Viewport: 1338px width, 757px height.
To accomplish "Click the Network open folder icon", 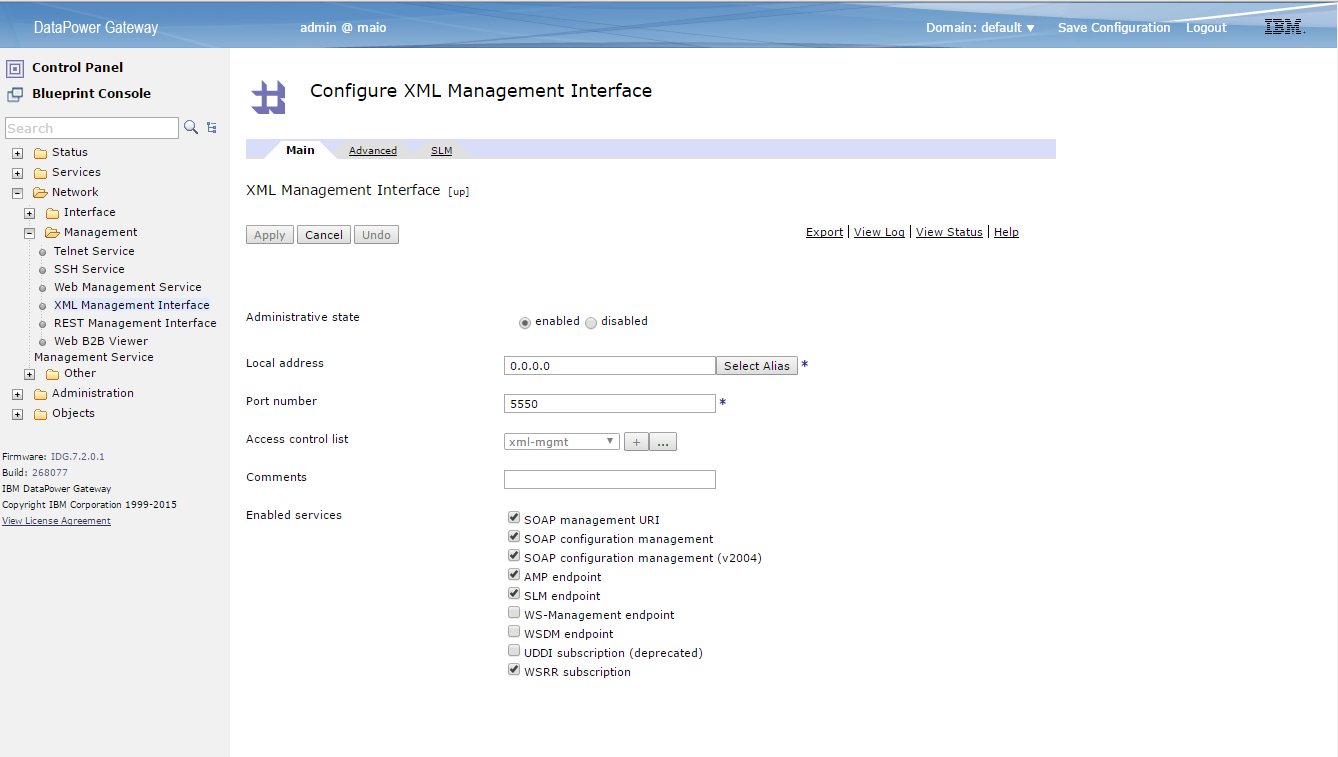I will (x=40, y=193).
